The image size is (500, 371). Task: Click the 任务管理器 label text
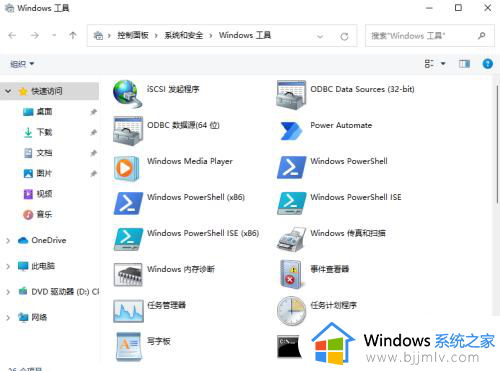click(x=166, y=305)
